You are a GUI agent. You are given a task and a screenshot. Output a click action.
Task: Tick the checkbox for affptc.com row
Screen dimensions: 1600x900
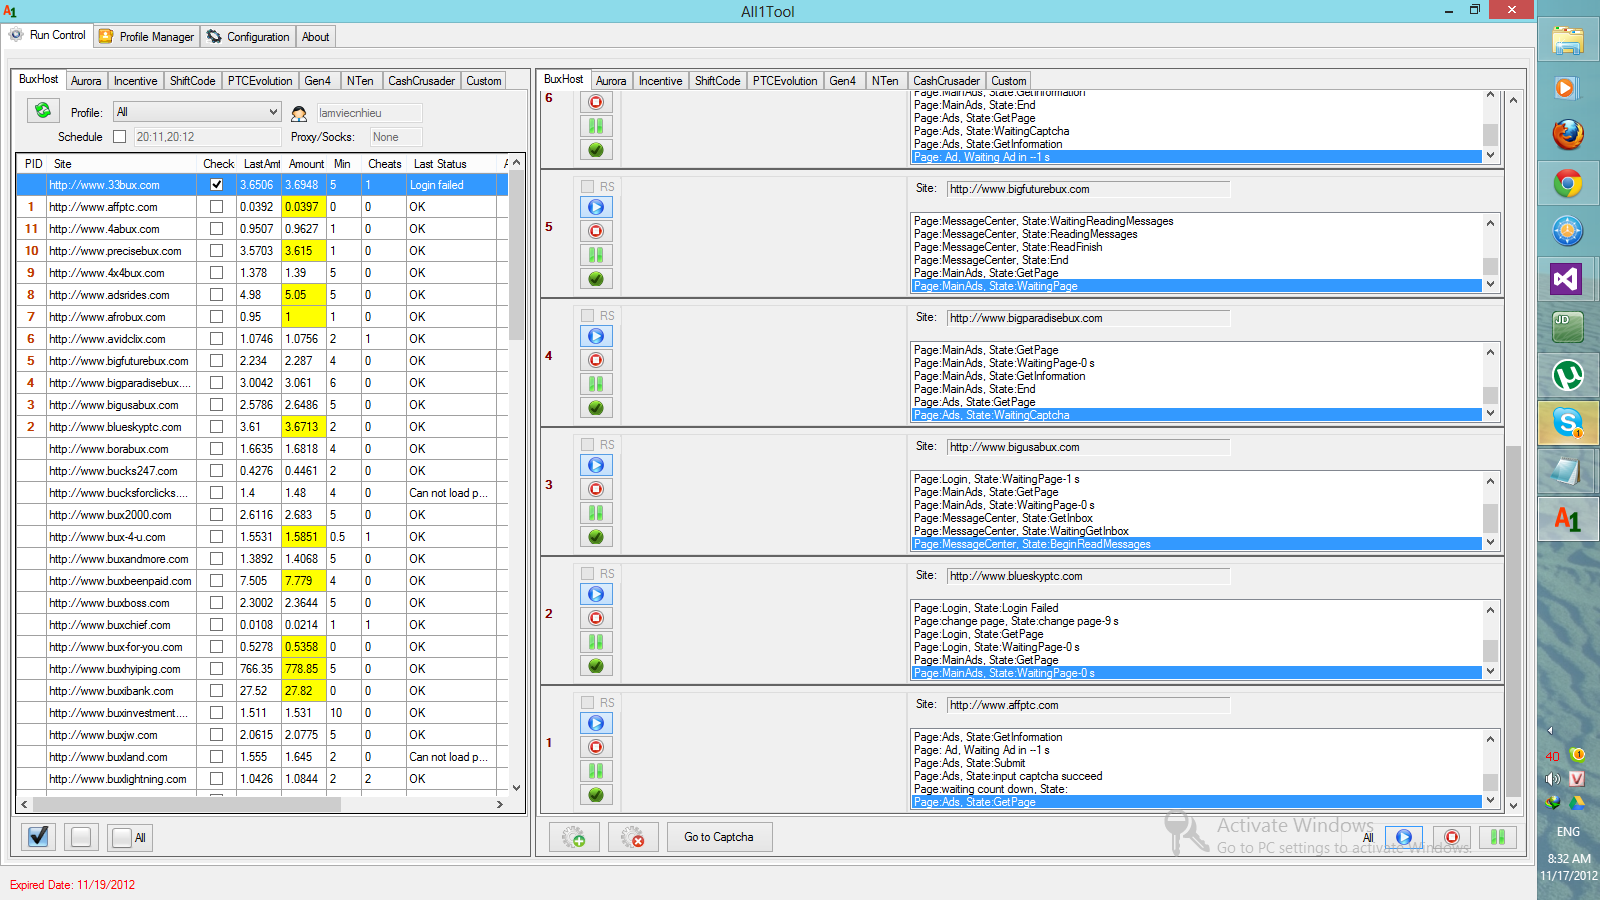coord(216,207)
